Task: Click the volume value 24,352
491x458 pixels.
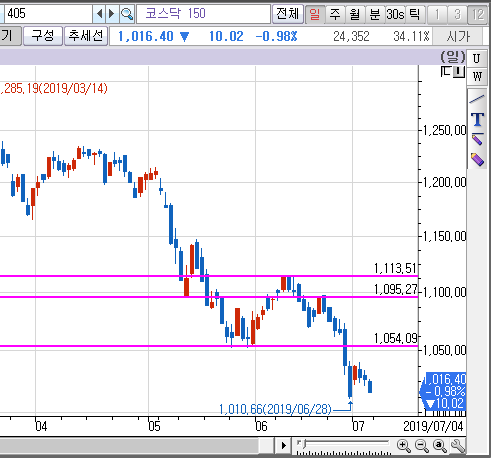Action: point(351,36)
